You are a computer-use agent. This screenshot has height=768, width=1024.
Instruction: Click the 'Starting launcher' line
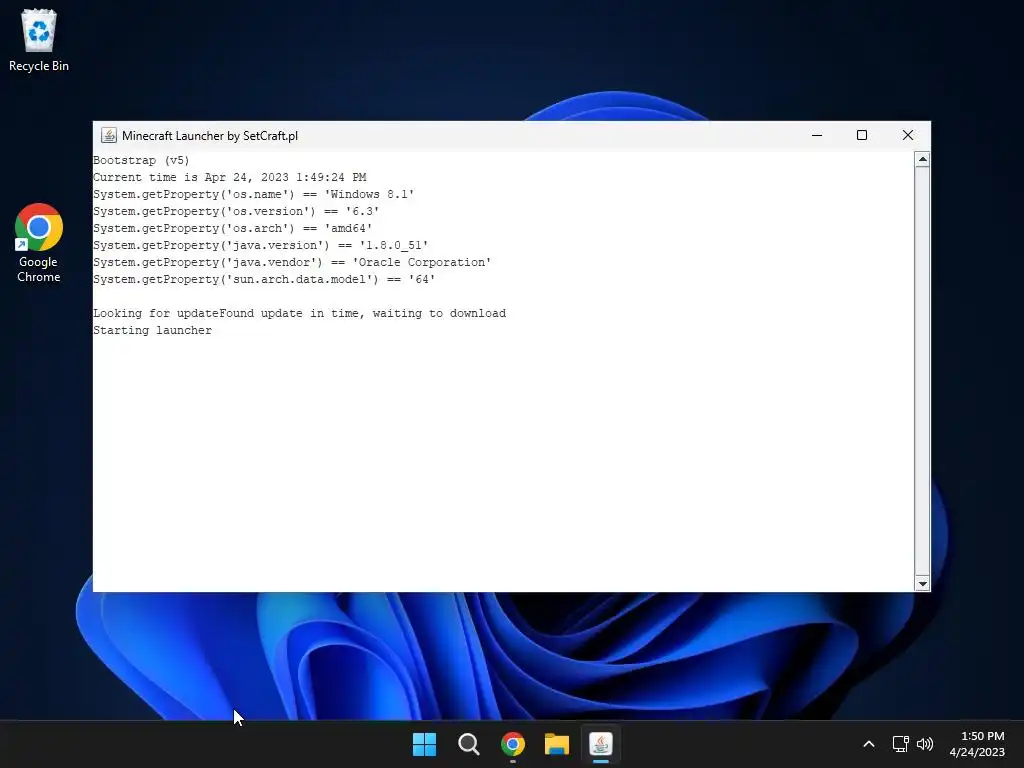pos(152,330)
